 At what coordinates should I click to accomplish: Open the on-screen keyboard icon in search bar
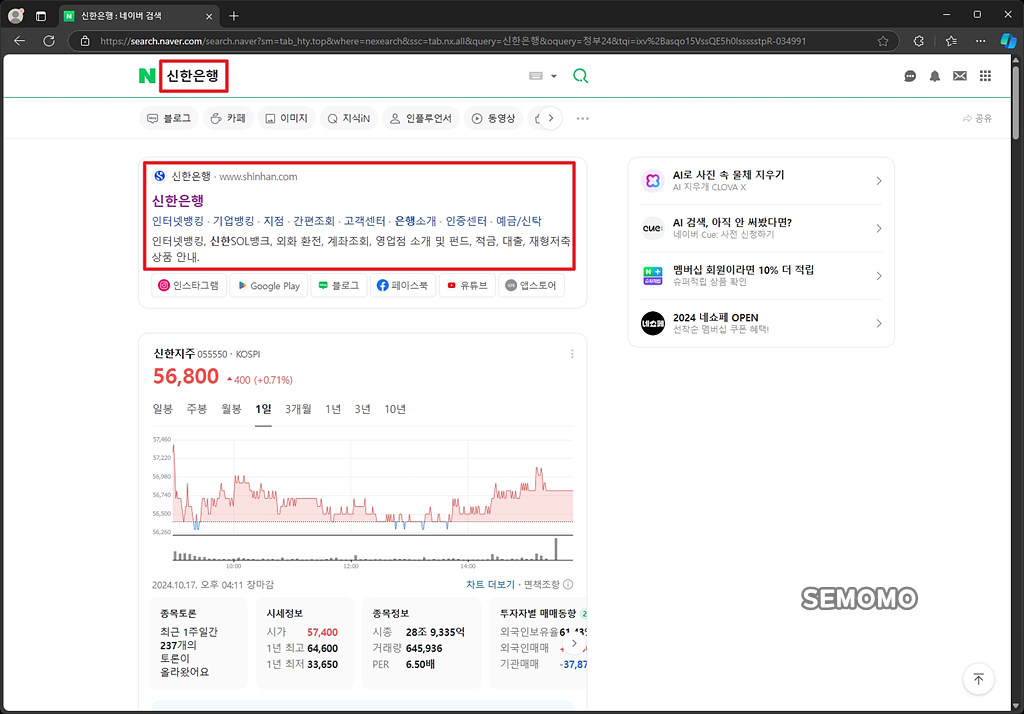(x=536, y=76)
